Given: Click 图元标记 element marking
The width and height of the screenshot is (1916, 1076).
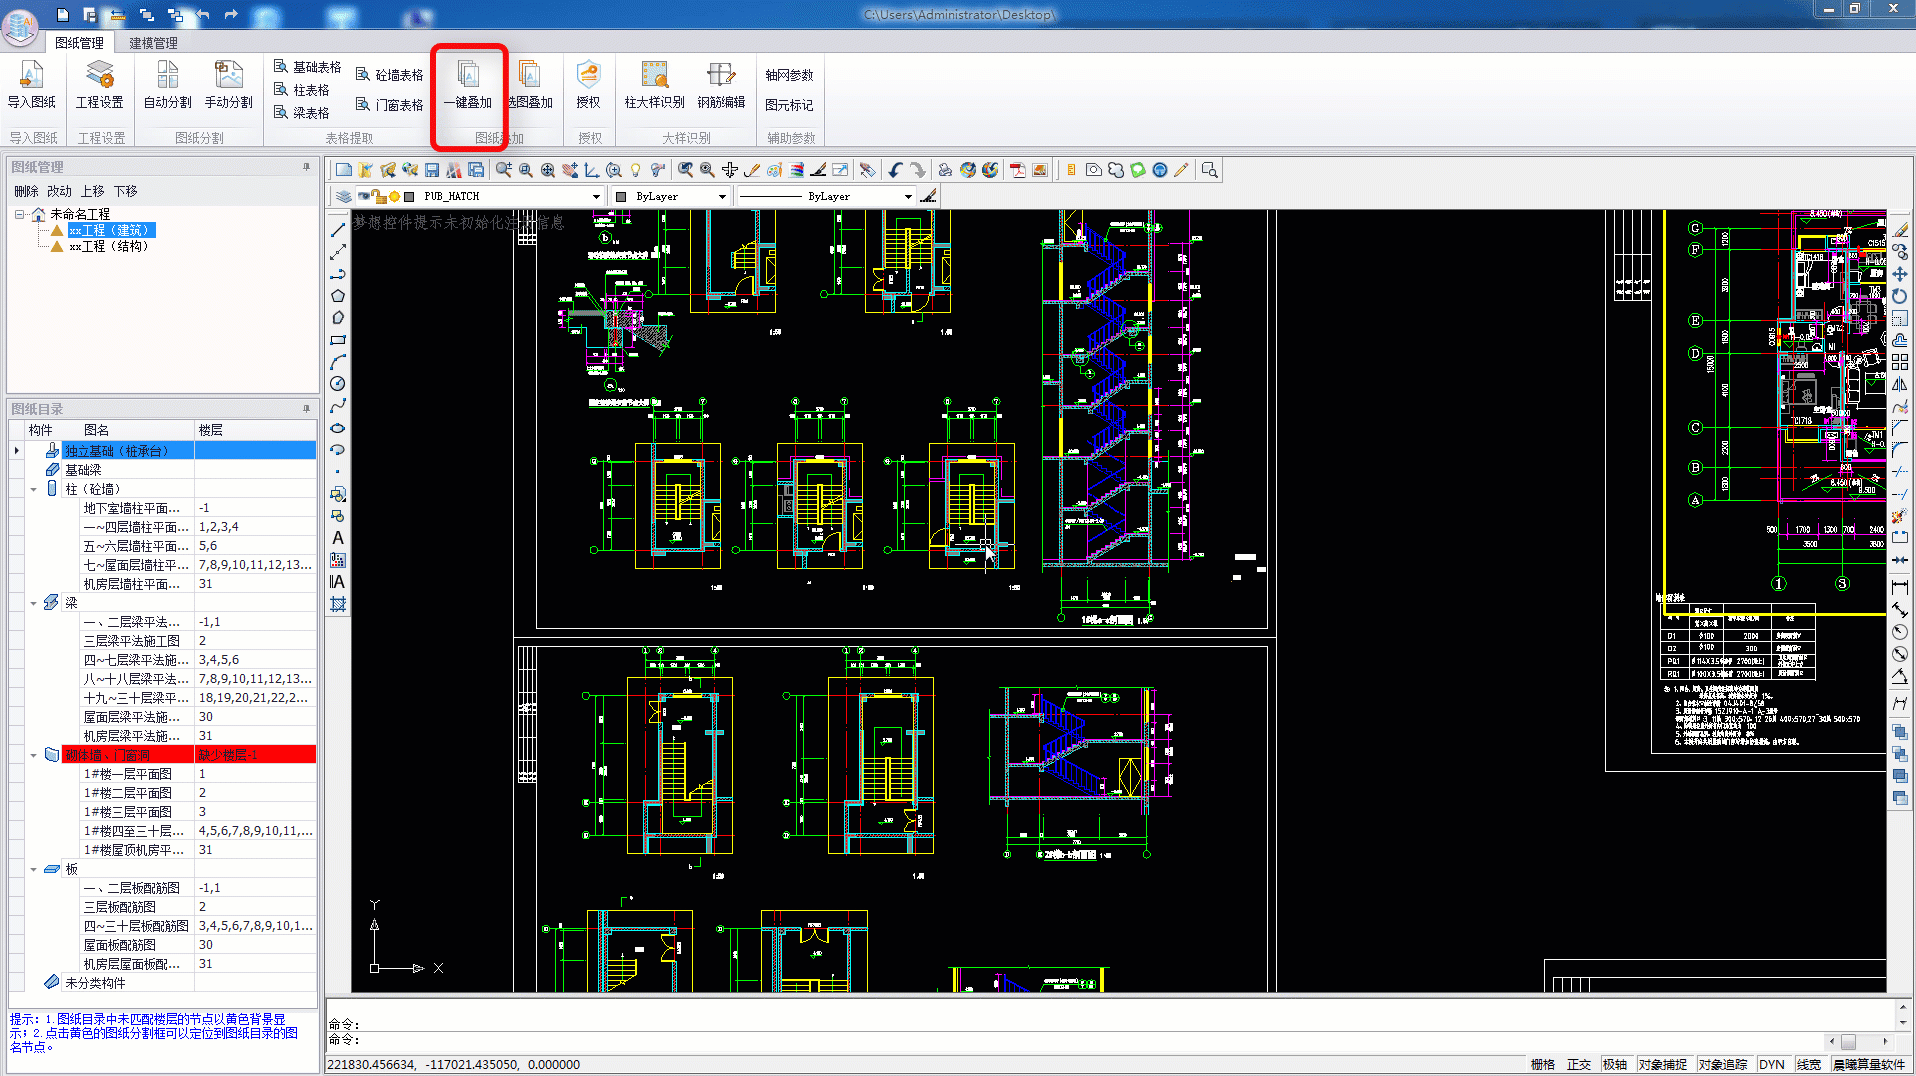Looking at the screenshot, I should click(789, 105).
